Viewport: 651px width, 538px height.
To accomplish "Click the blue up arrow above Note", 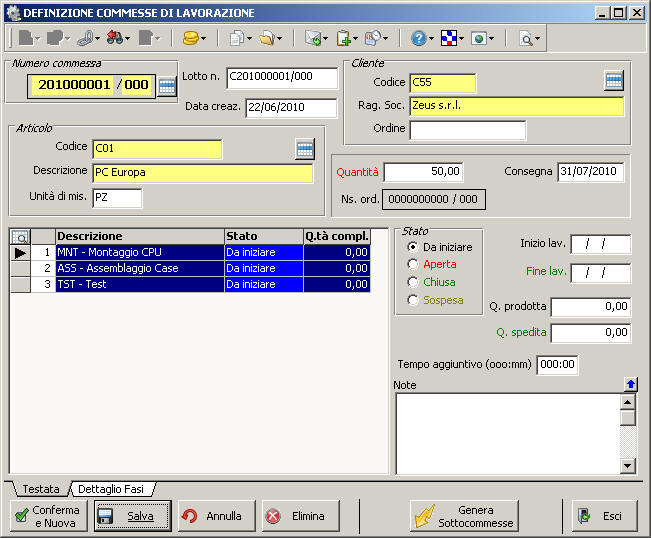I will [x=630, y=384].
